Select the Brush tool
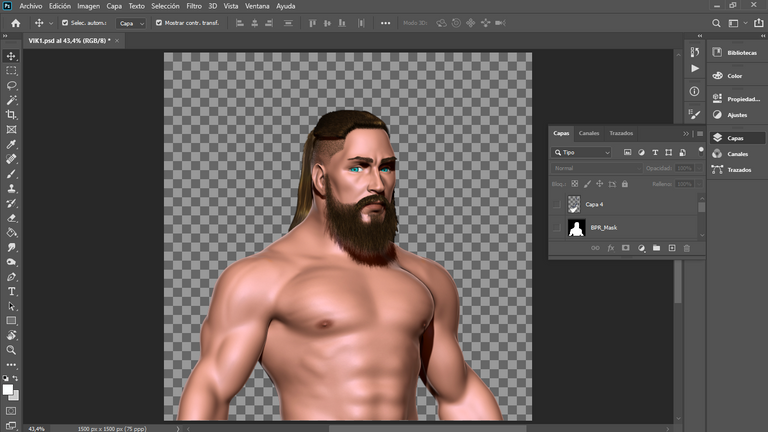Screen dimensions: 768x432 point(11,174)
